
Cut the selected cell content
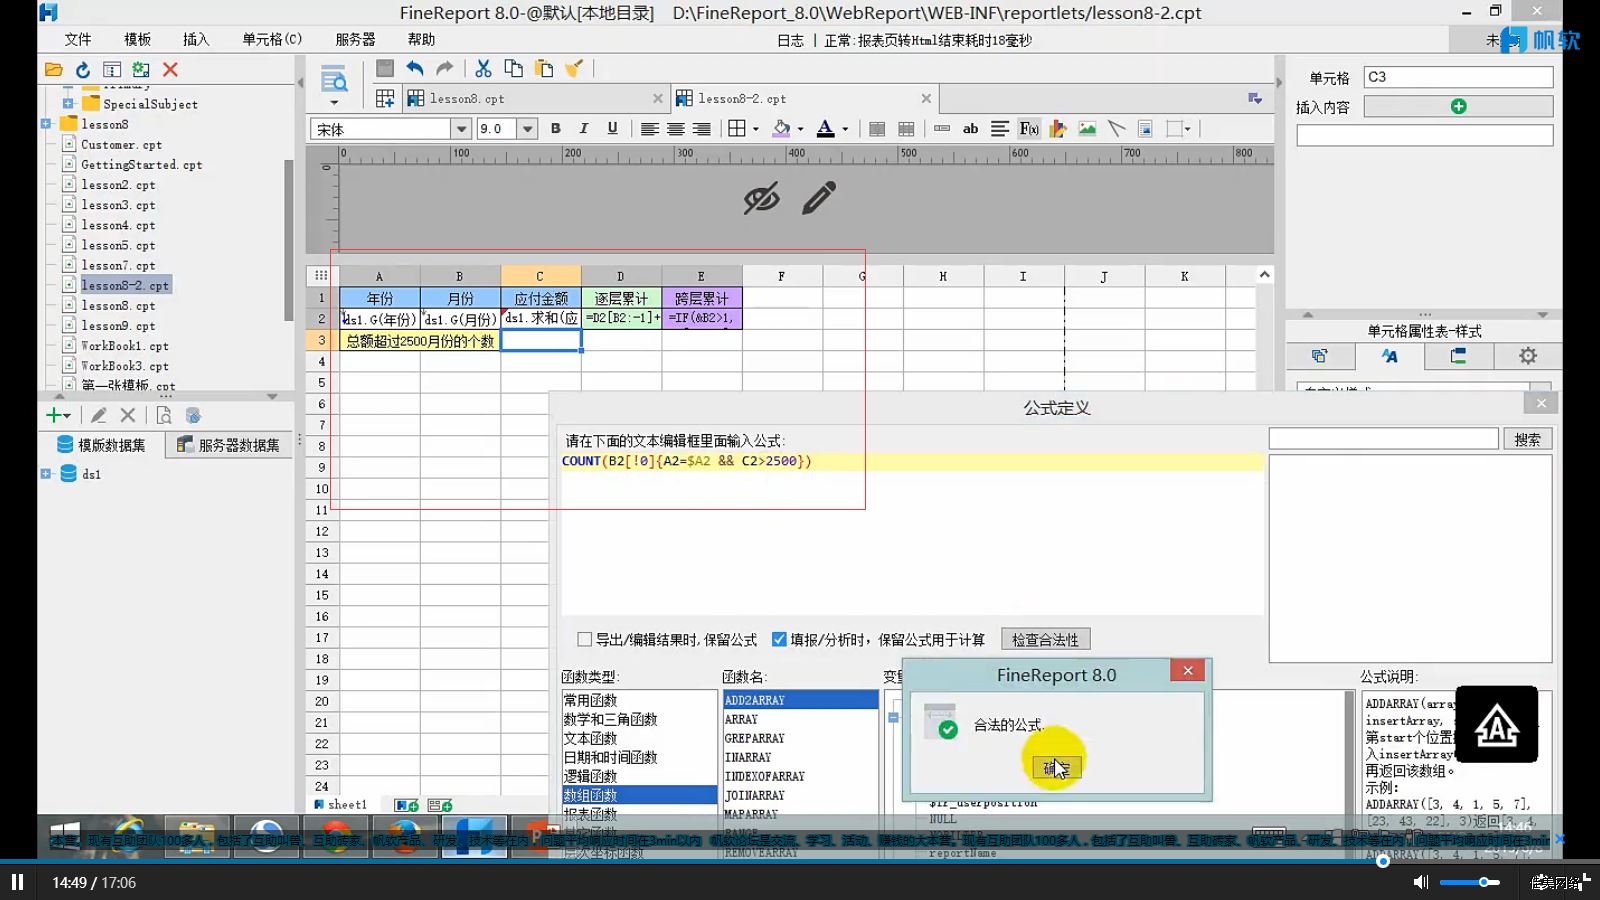[x=483, y=68]
